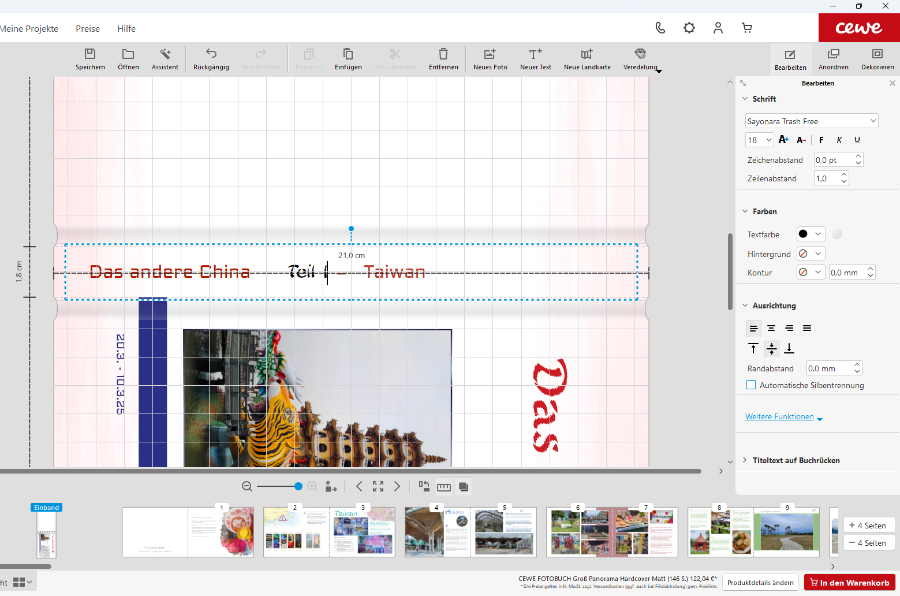Click the zoom out magnifier icon
Viewport: 900px width, 596px height.
coord(247,486)
